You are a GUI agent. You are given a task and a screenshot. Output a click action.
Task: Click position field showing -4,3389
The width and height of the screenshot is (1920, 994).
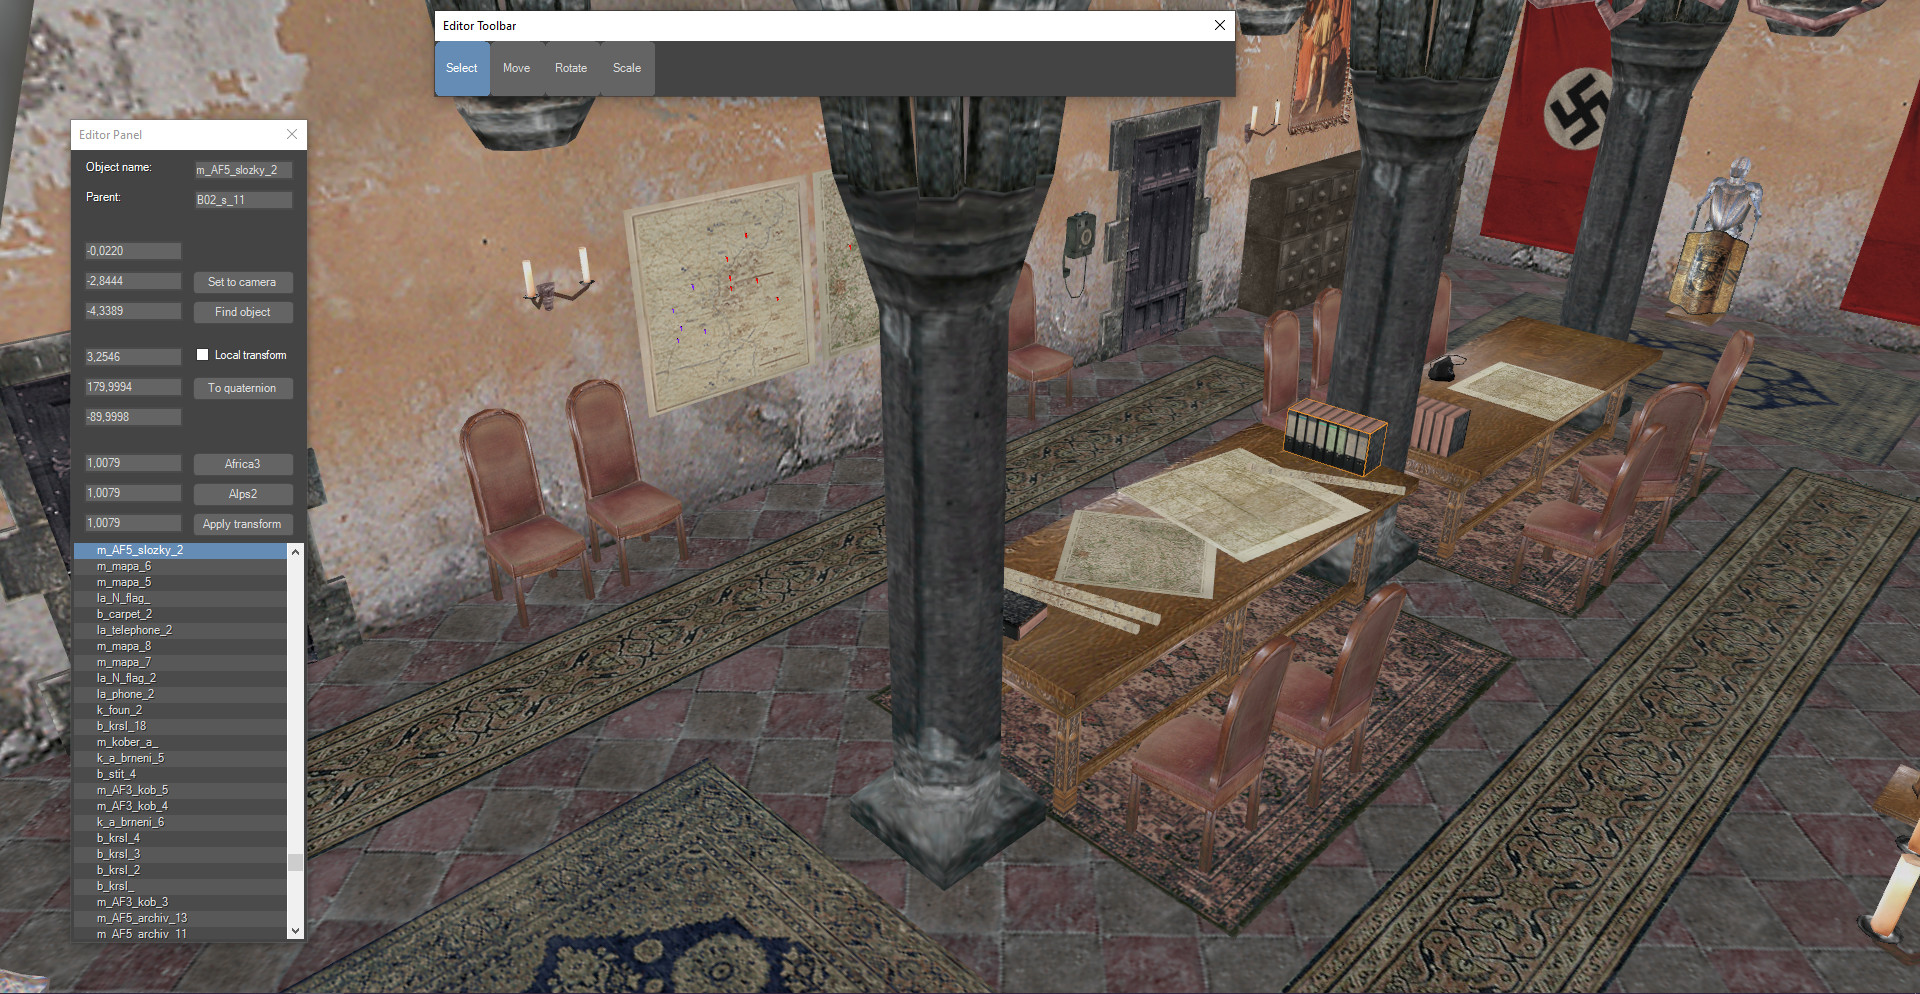133,311
